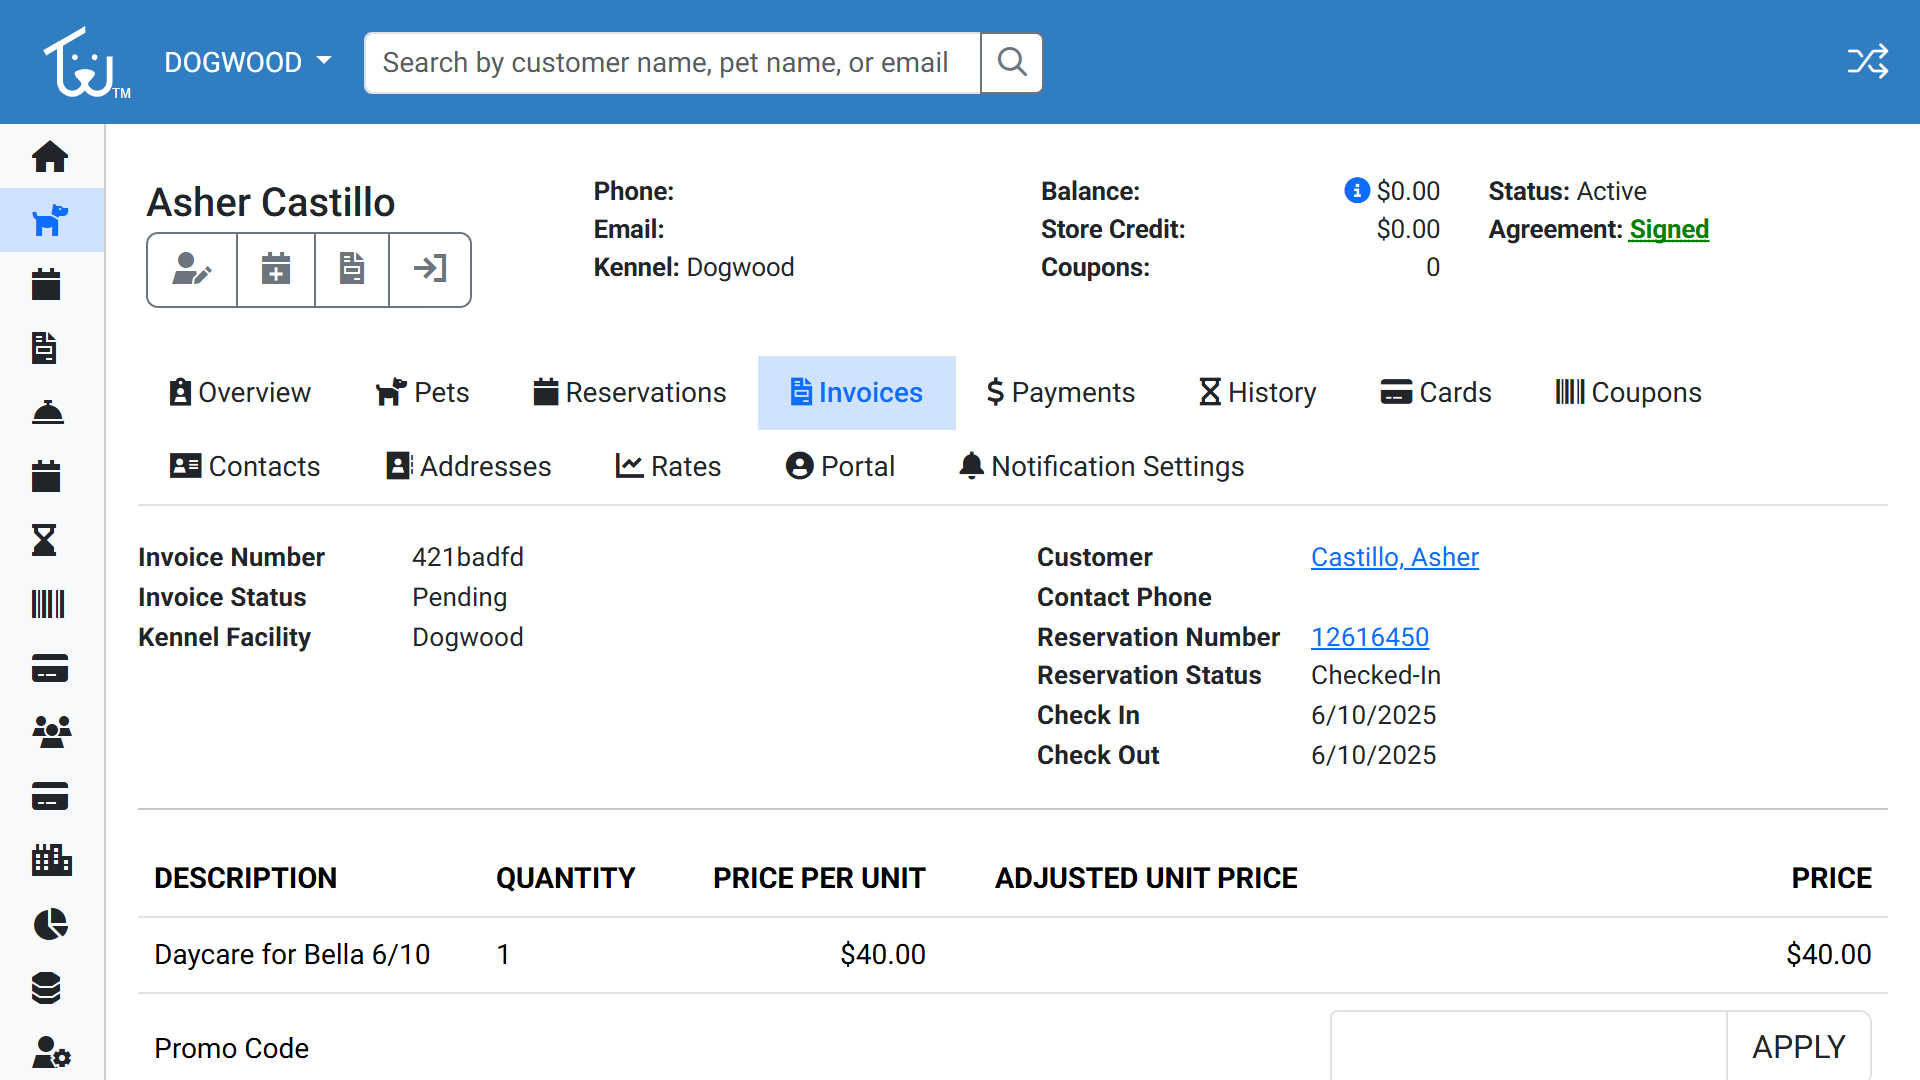
Task: Open reservation number 12616450 link
Action: 1369,637
